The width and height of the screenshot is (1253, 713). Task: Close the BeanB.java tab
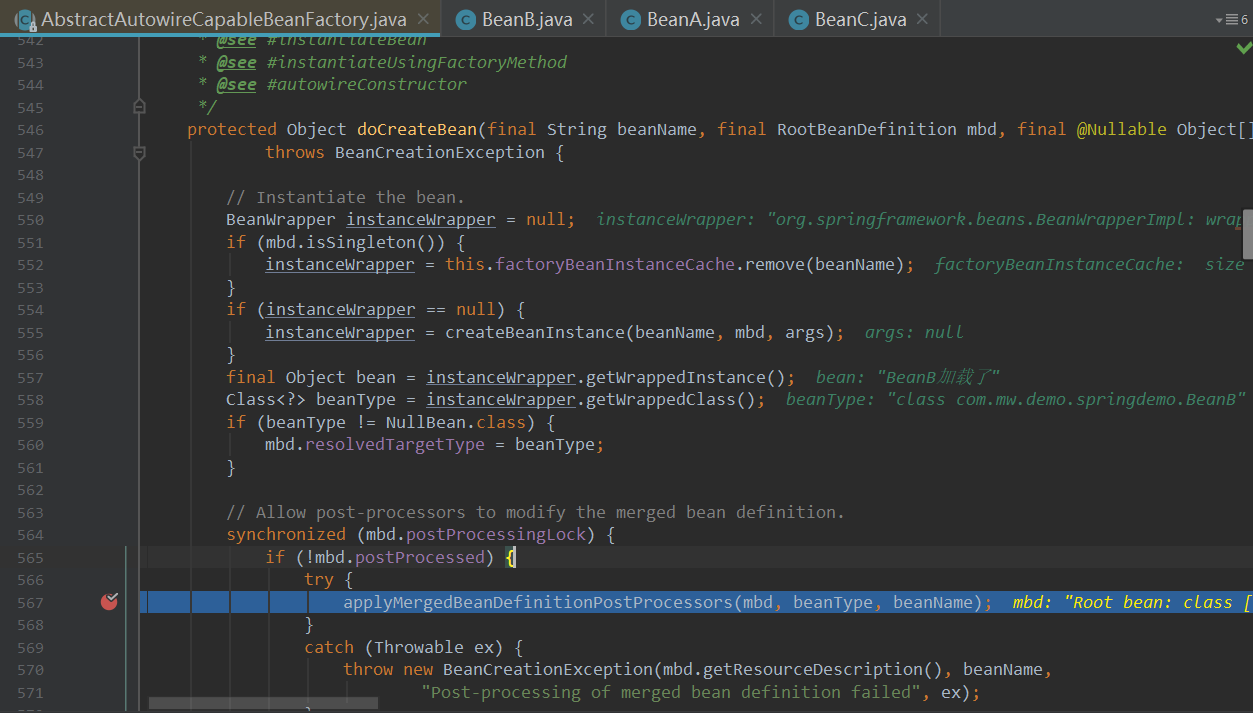[x=588, y=19]
